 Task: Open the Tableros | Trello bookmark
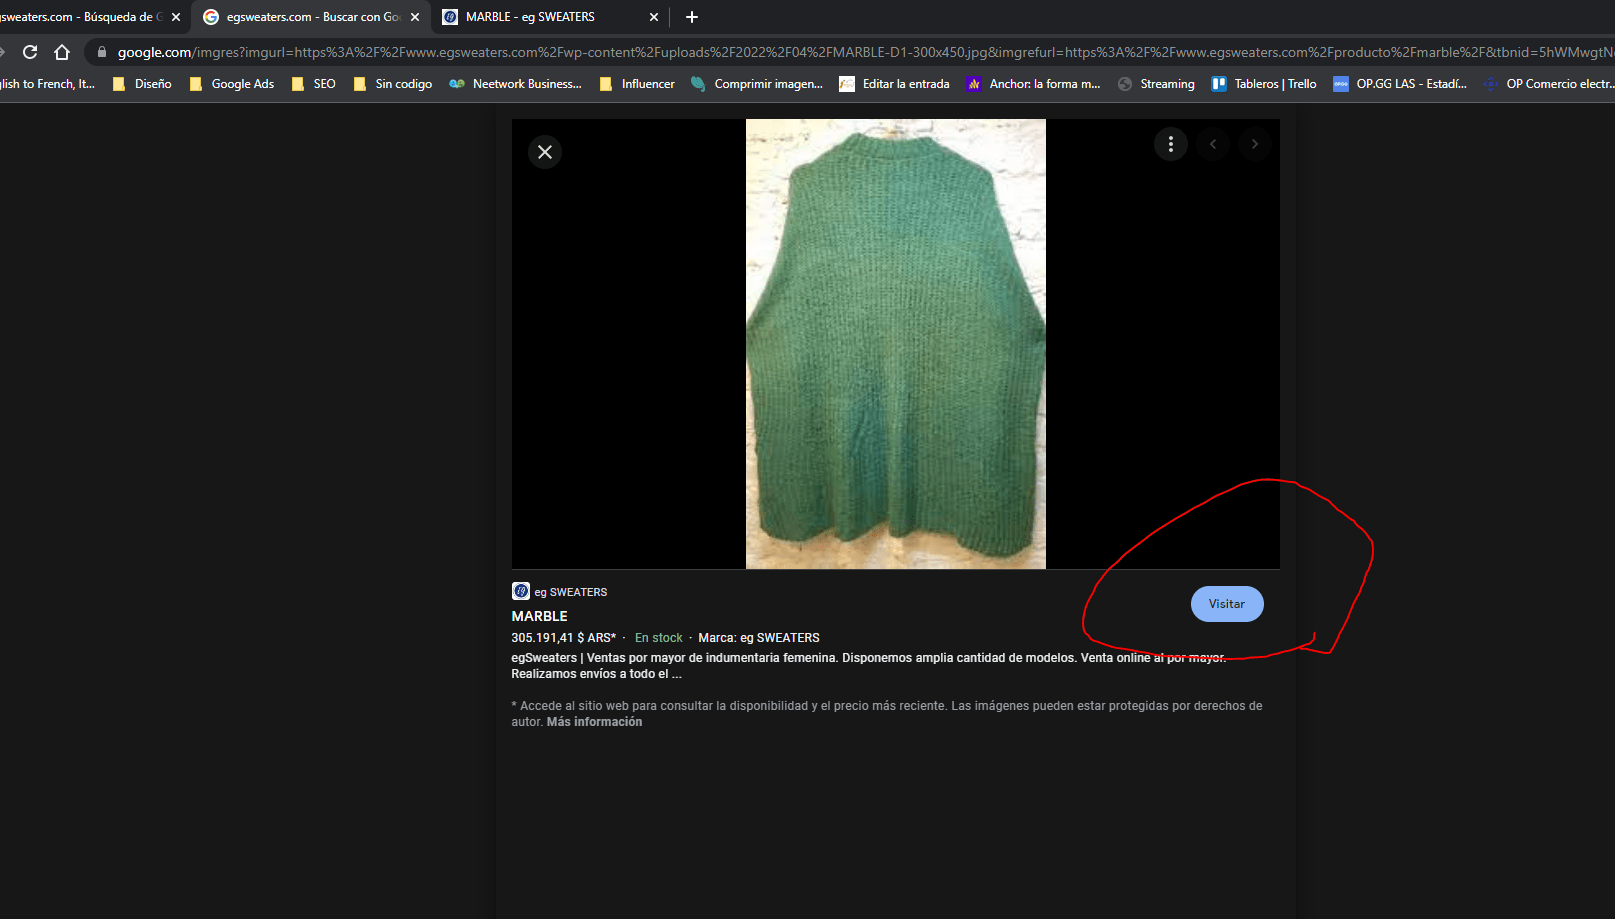(x=1264, y=84)
